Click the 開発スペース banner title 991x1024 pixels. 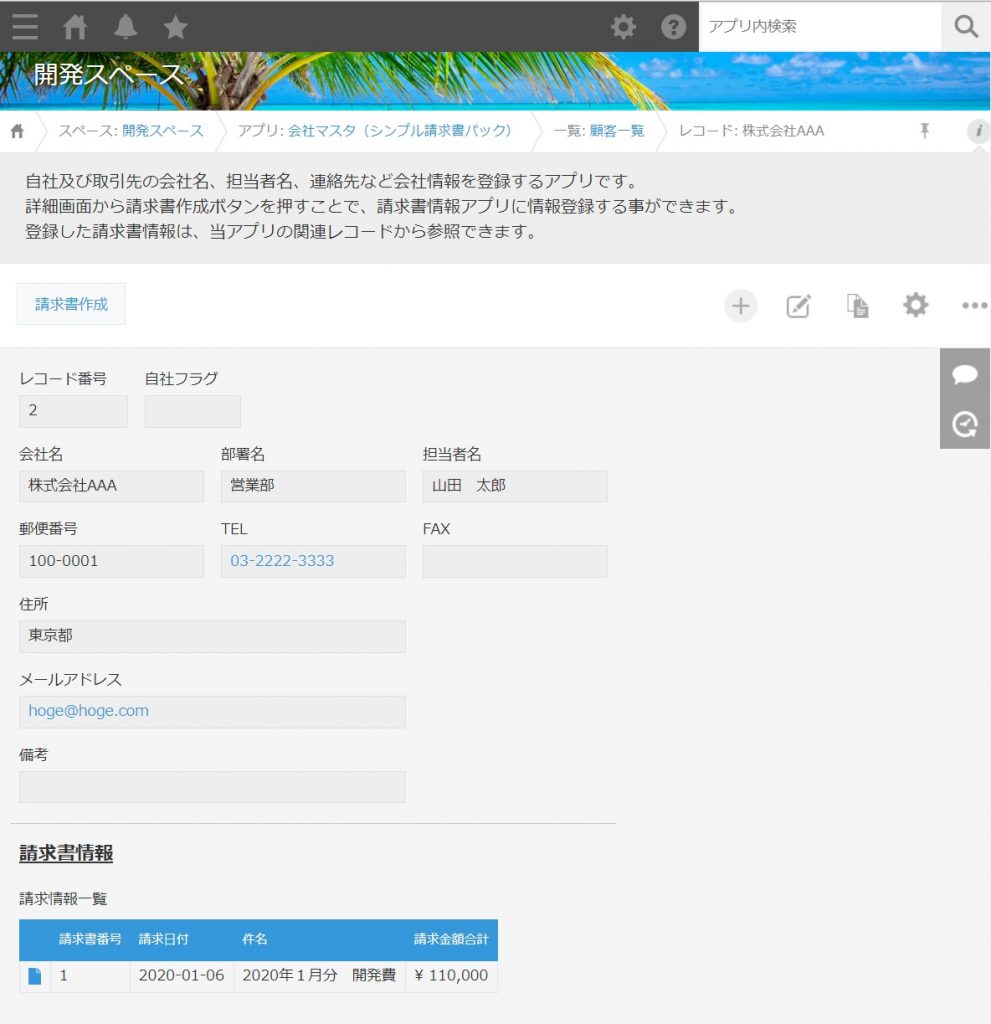click(108, 74)
